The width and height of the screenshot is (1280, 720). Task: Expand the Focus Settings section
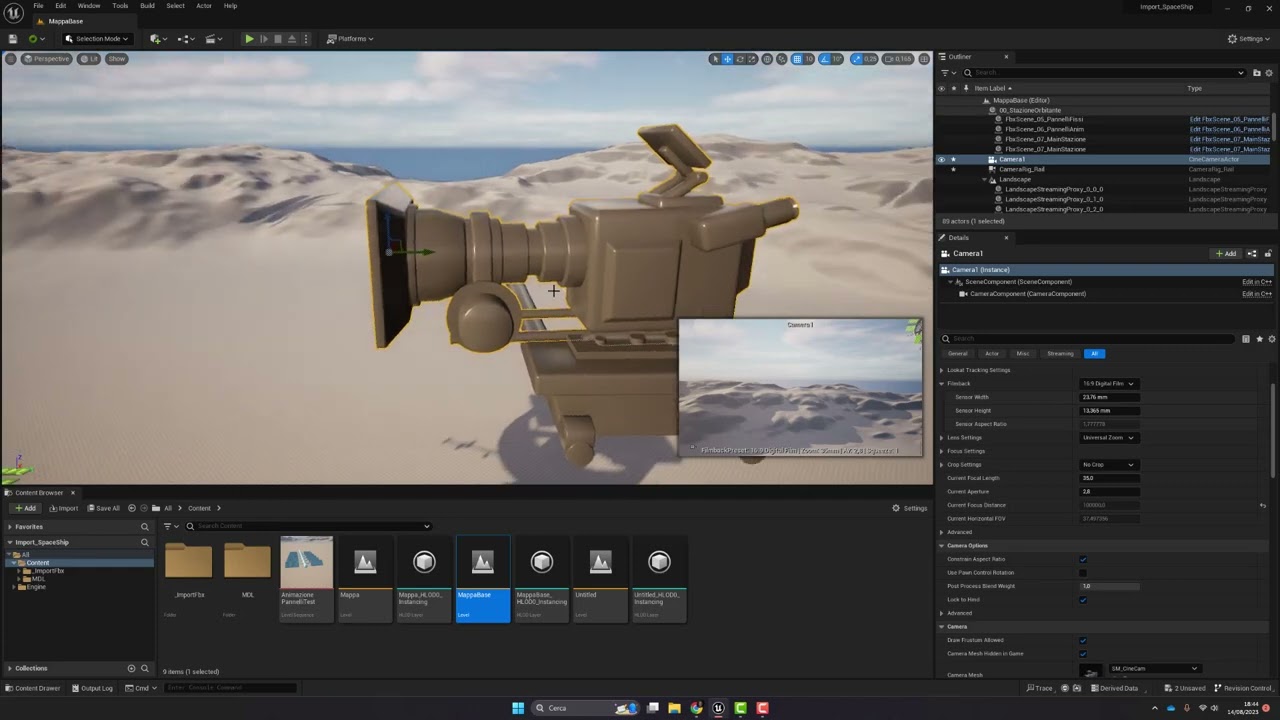[941, 451]
